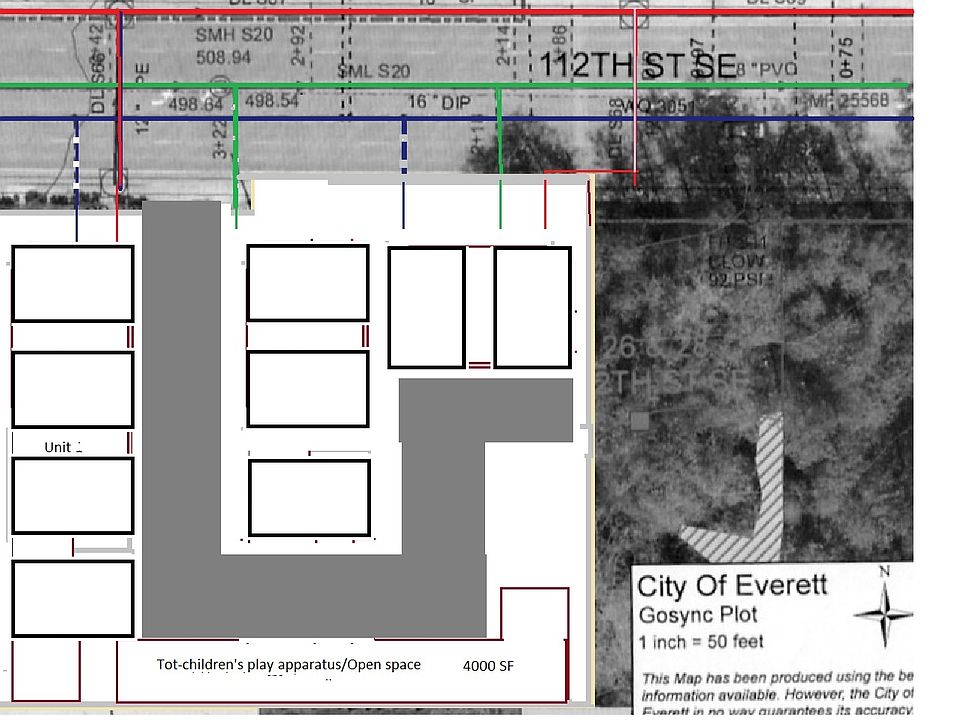This screenshot has width=960, height=720.
Task: Select the "508.94" elevation value
Action: coord(223,58)
